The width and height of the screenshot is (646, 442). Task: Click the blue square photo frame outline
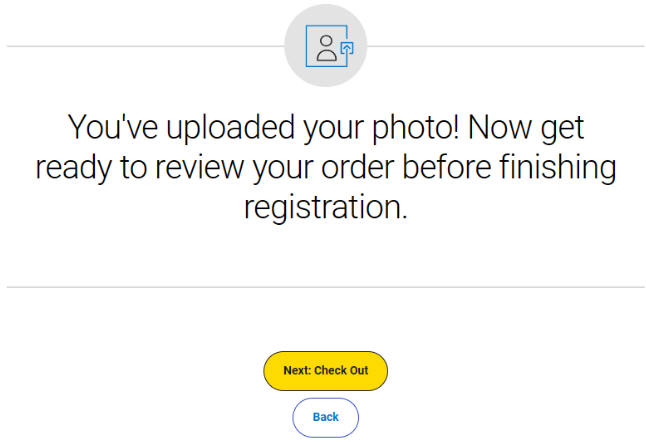pos(327,46)
